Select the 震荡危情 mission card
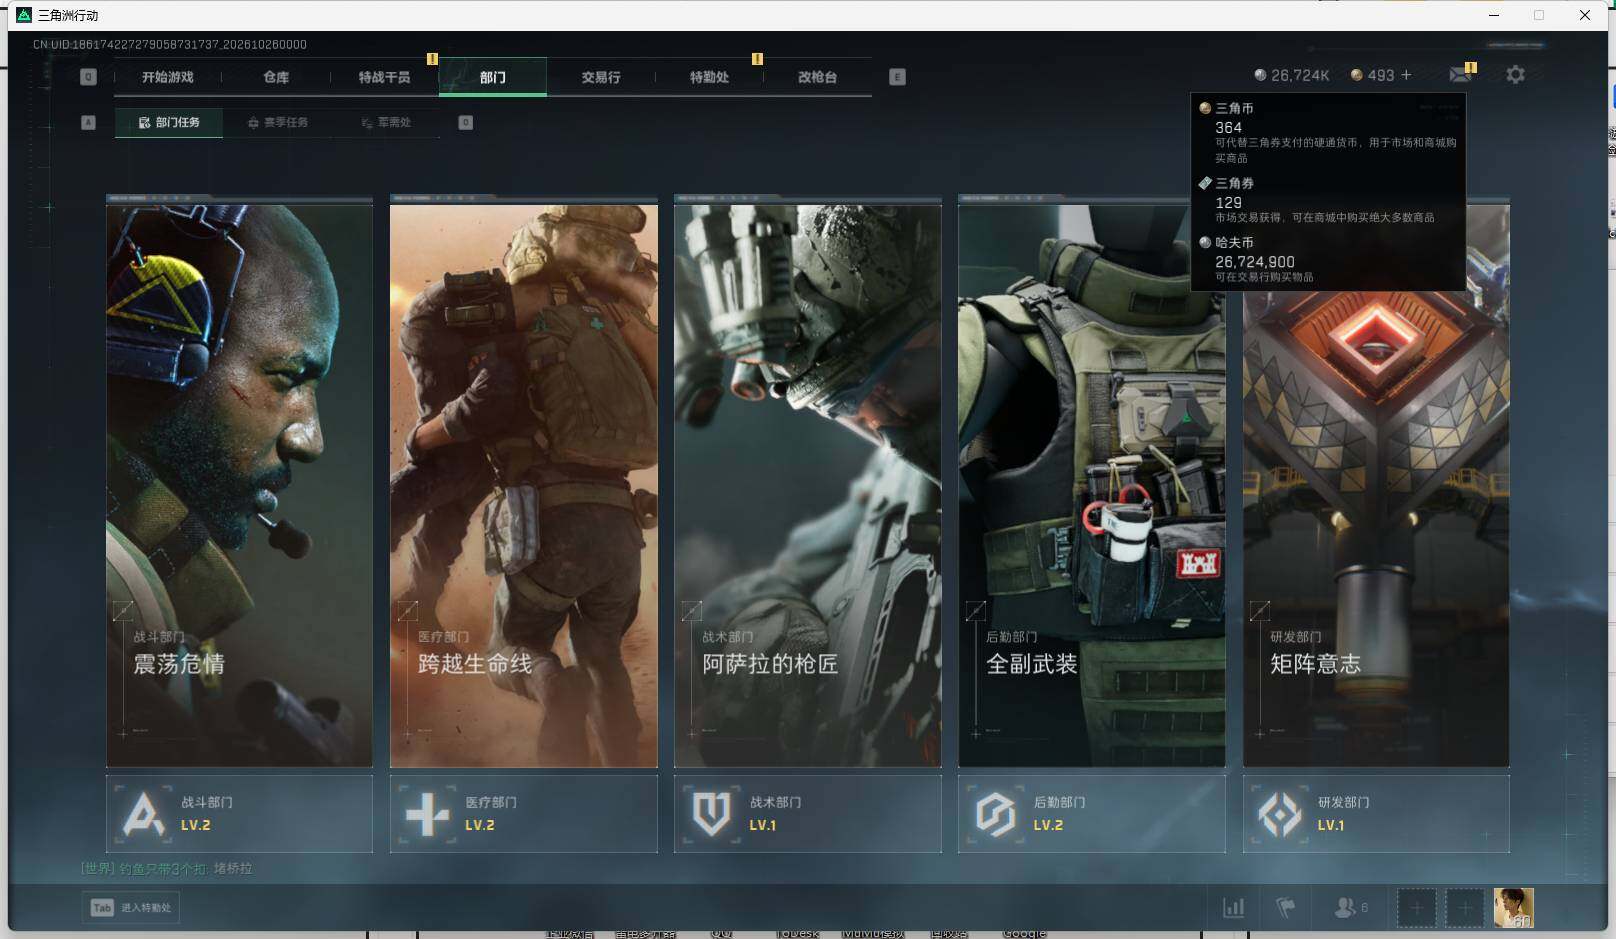Viewport: 1616px width, 939px height. 239,481
